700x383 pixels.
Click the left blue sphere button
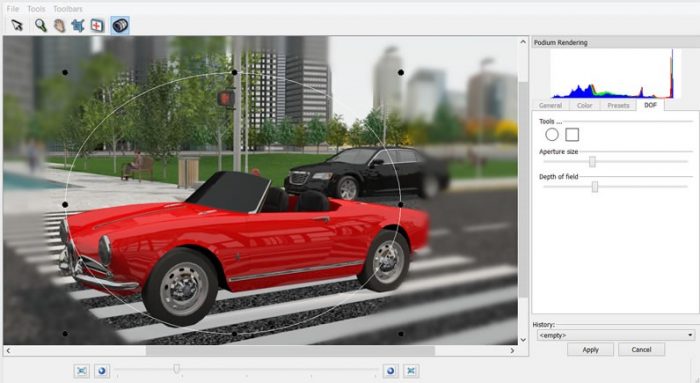(102, 371)
